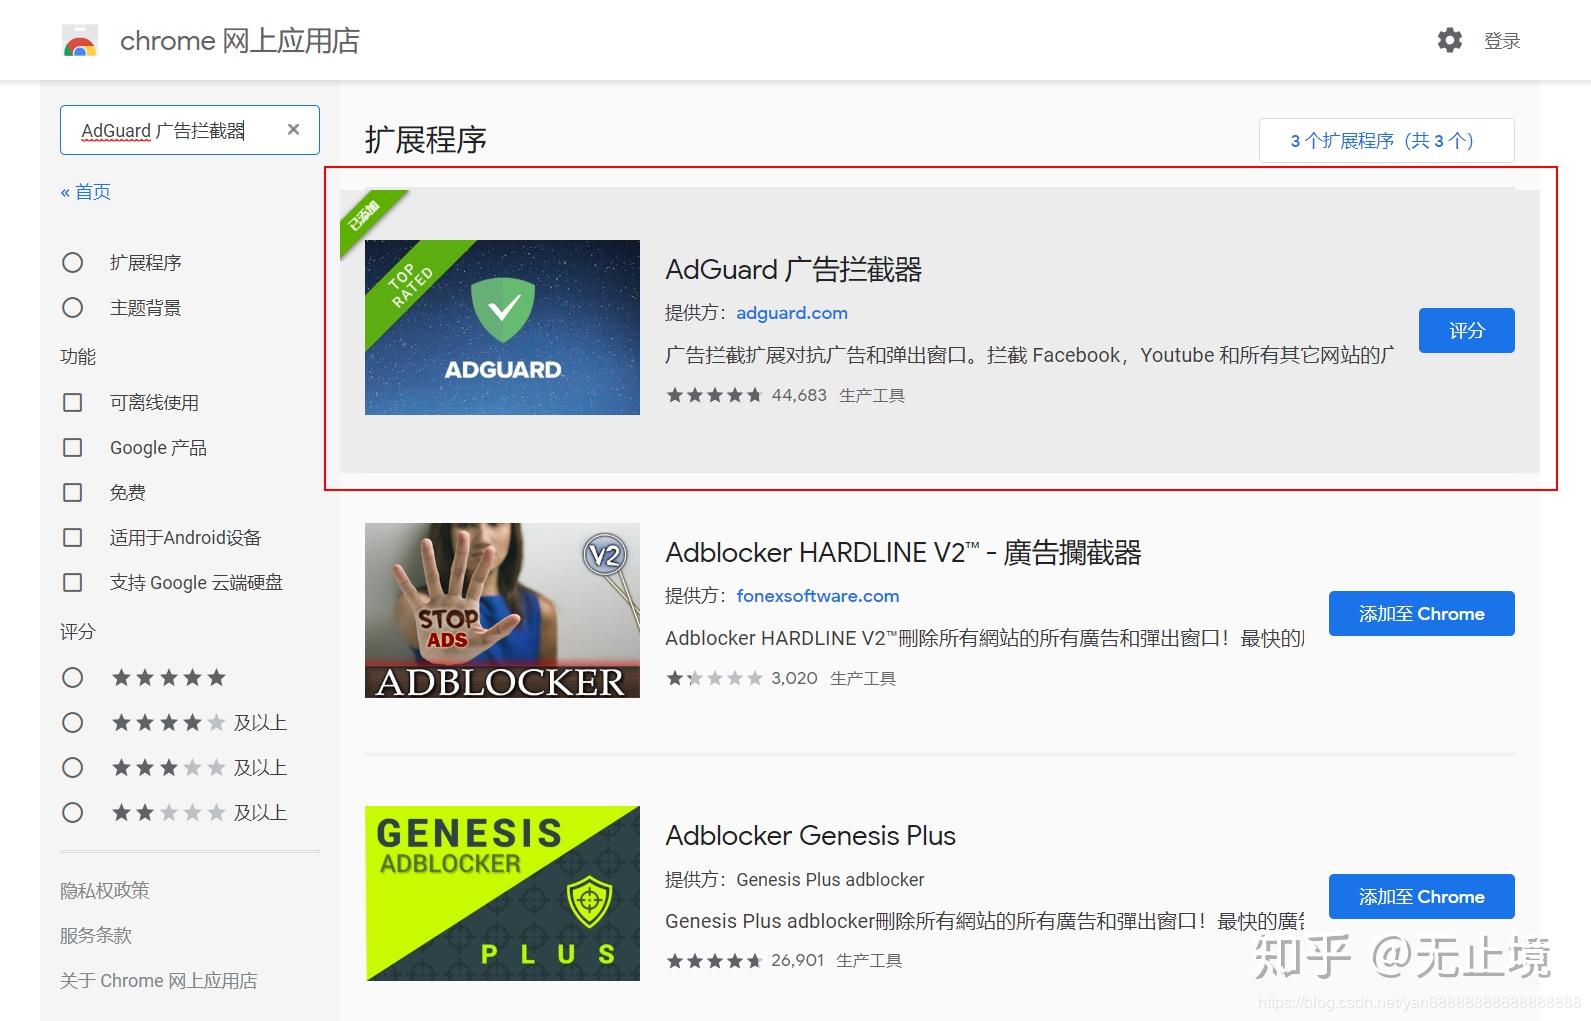This screenshot has height=1021, width=1591.
Task: Add Adblocker Genesis Plus to Chrome
Action: click(x=1421, y=896)
